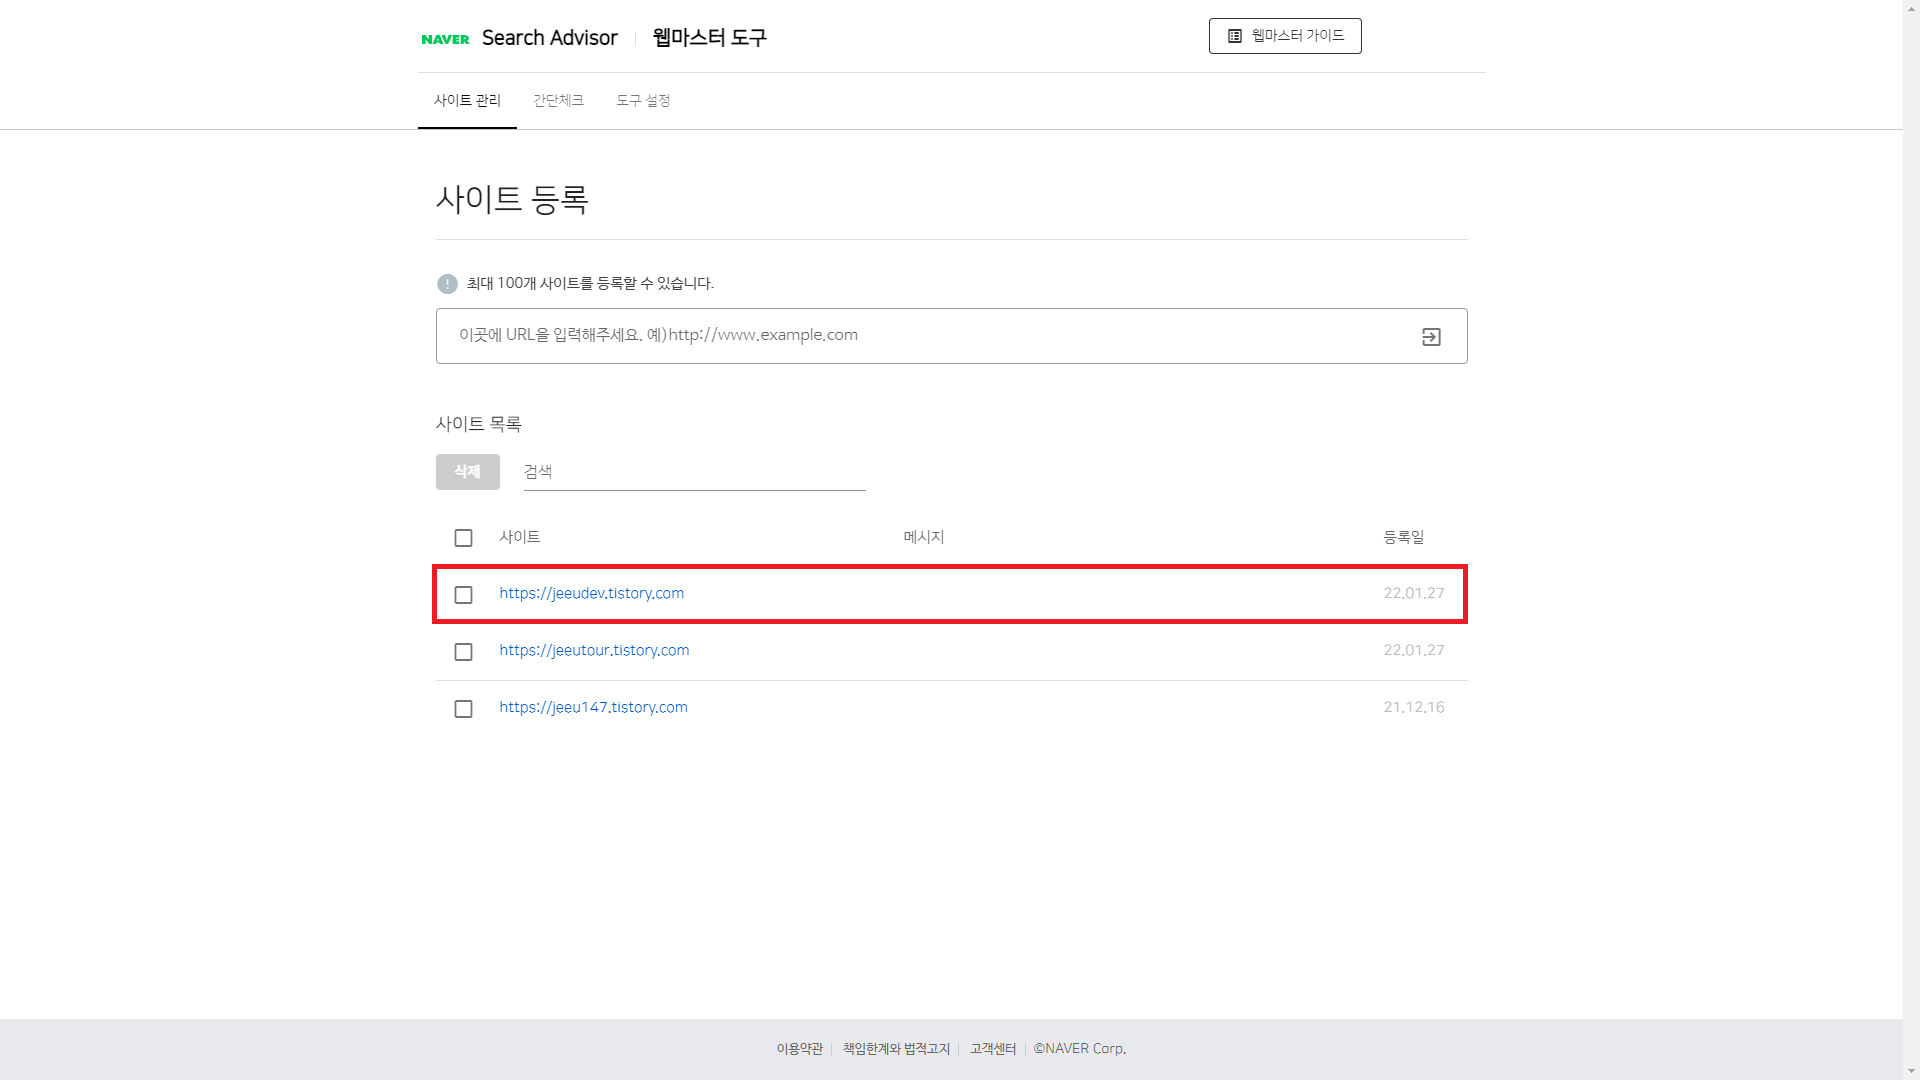1920x1080 pixels.
Task: Open the 웹마스터 가이드 button
Action: click(1285, 36)
